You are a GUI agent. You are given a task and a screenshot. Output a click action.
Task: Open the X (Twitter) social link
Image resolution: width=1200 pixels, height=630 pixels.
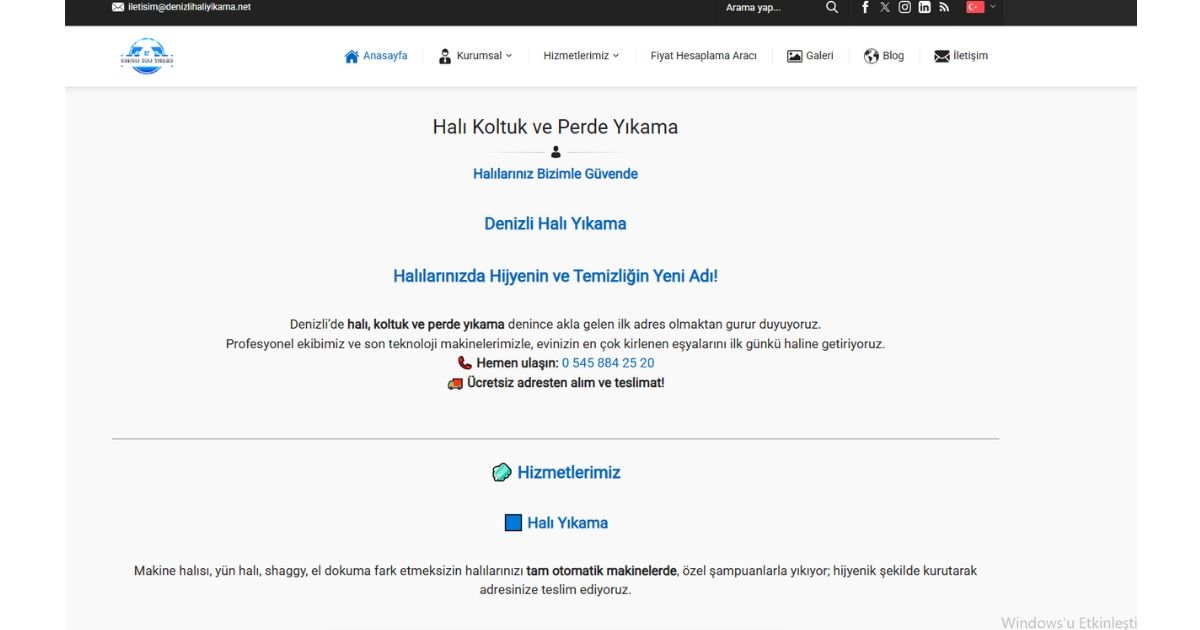[884, 7]
